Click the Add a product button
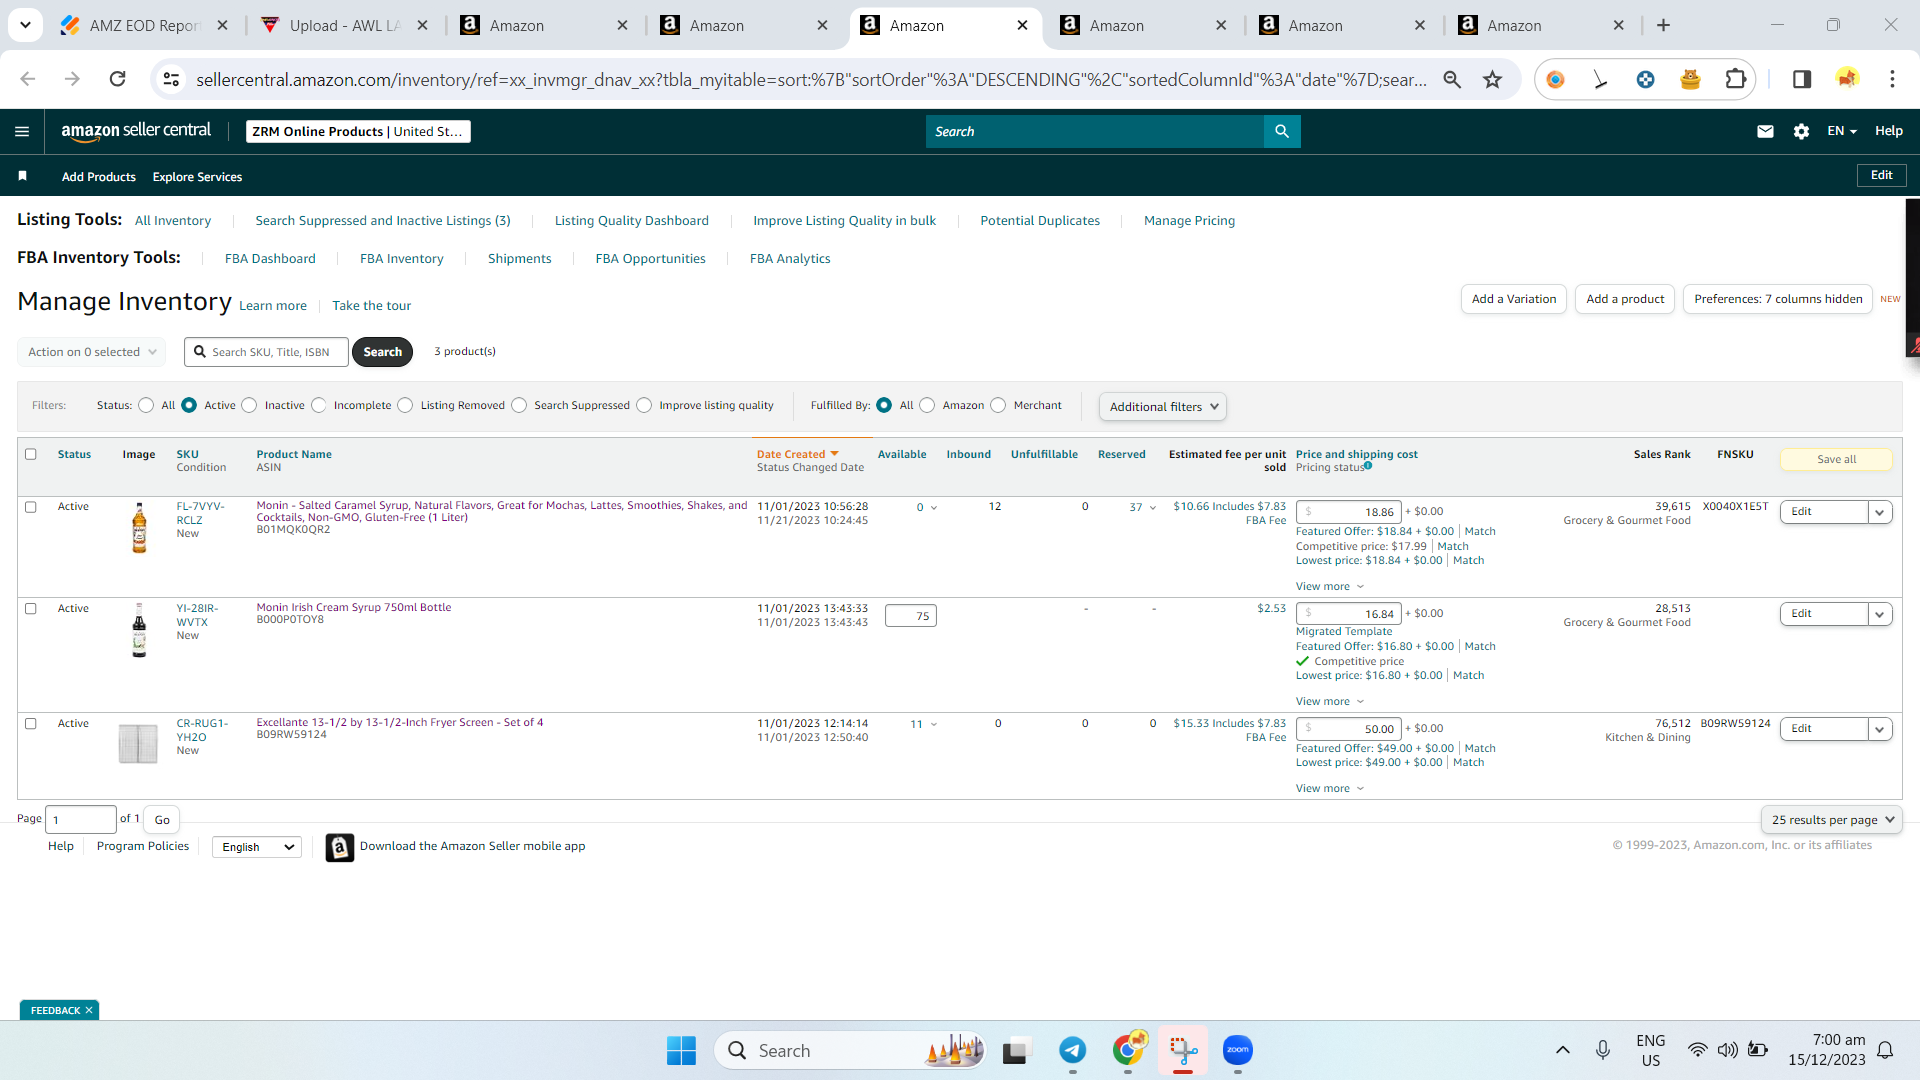 (1625, 299)
